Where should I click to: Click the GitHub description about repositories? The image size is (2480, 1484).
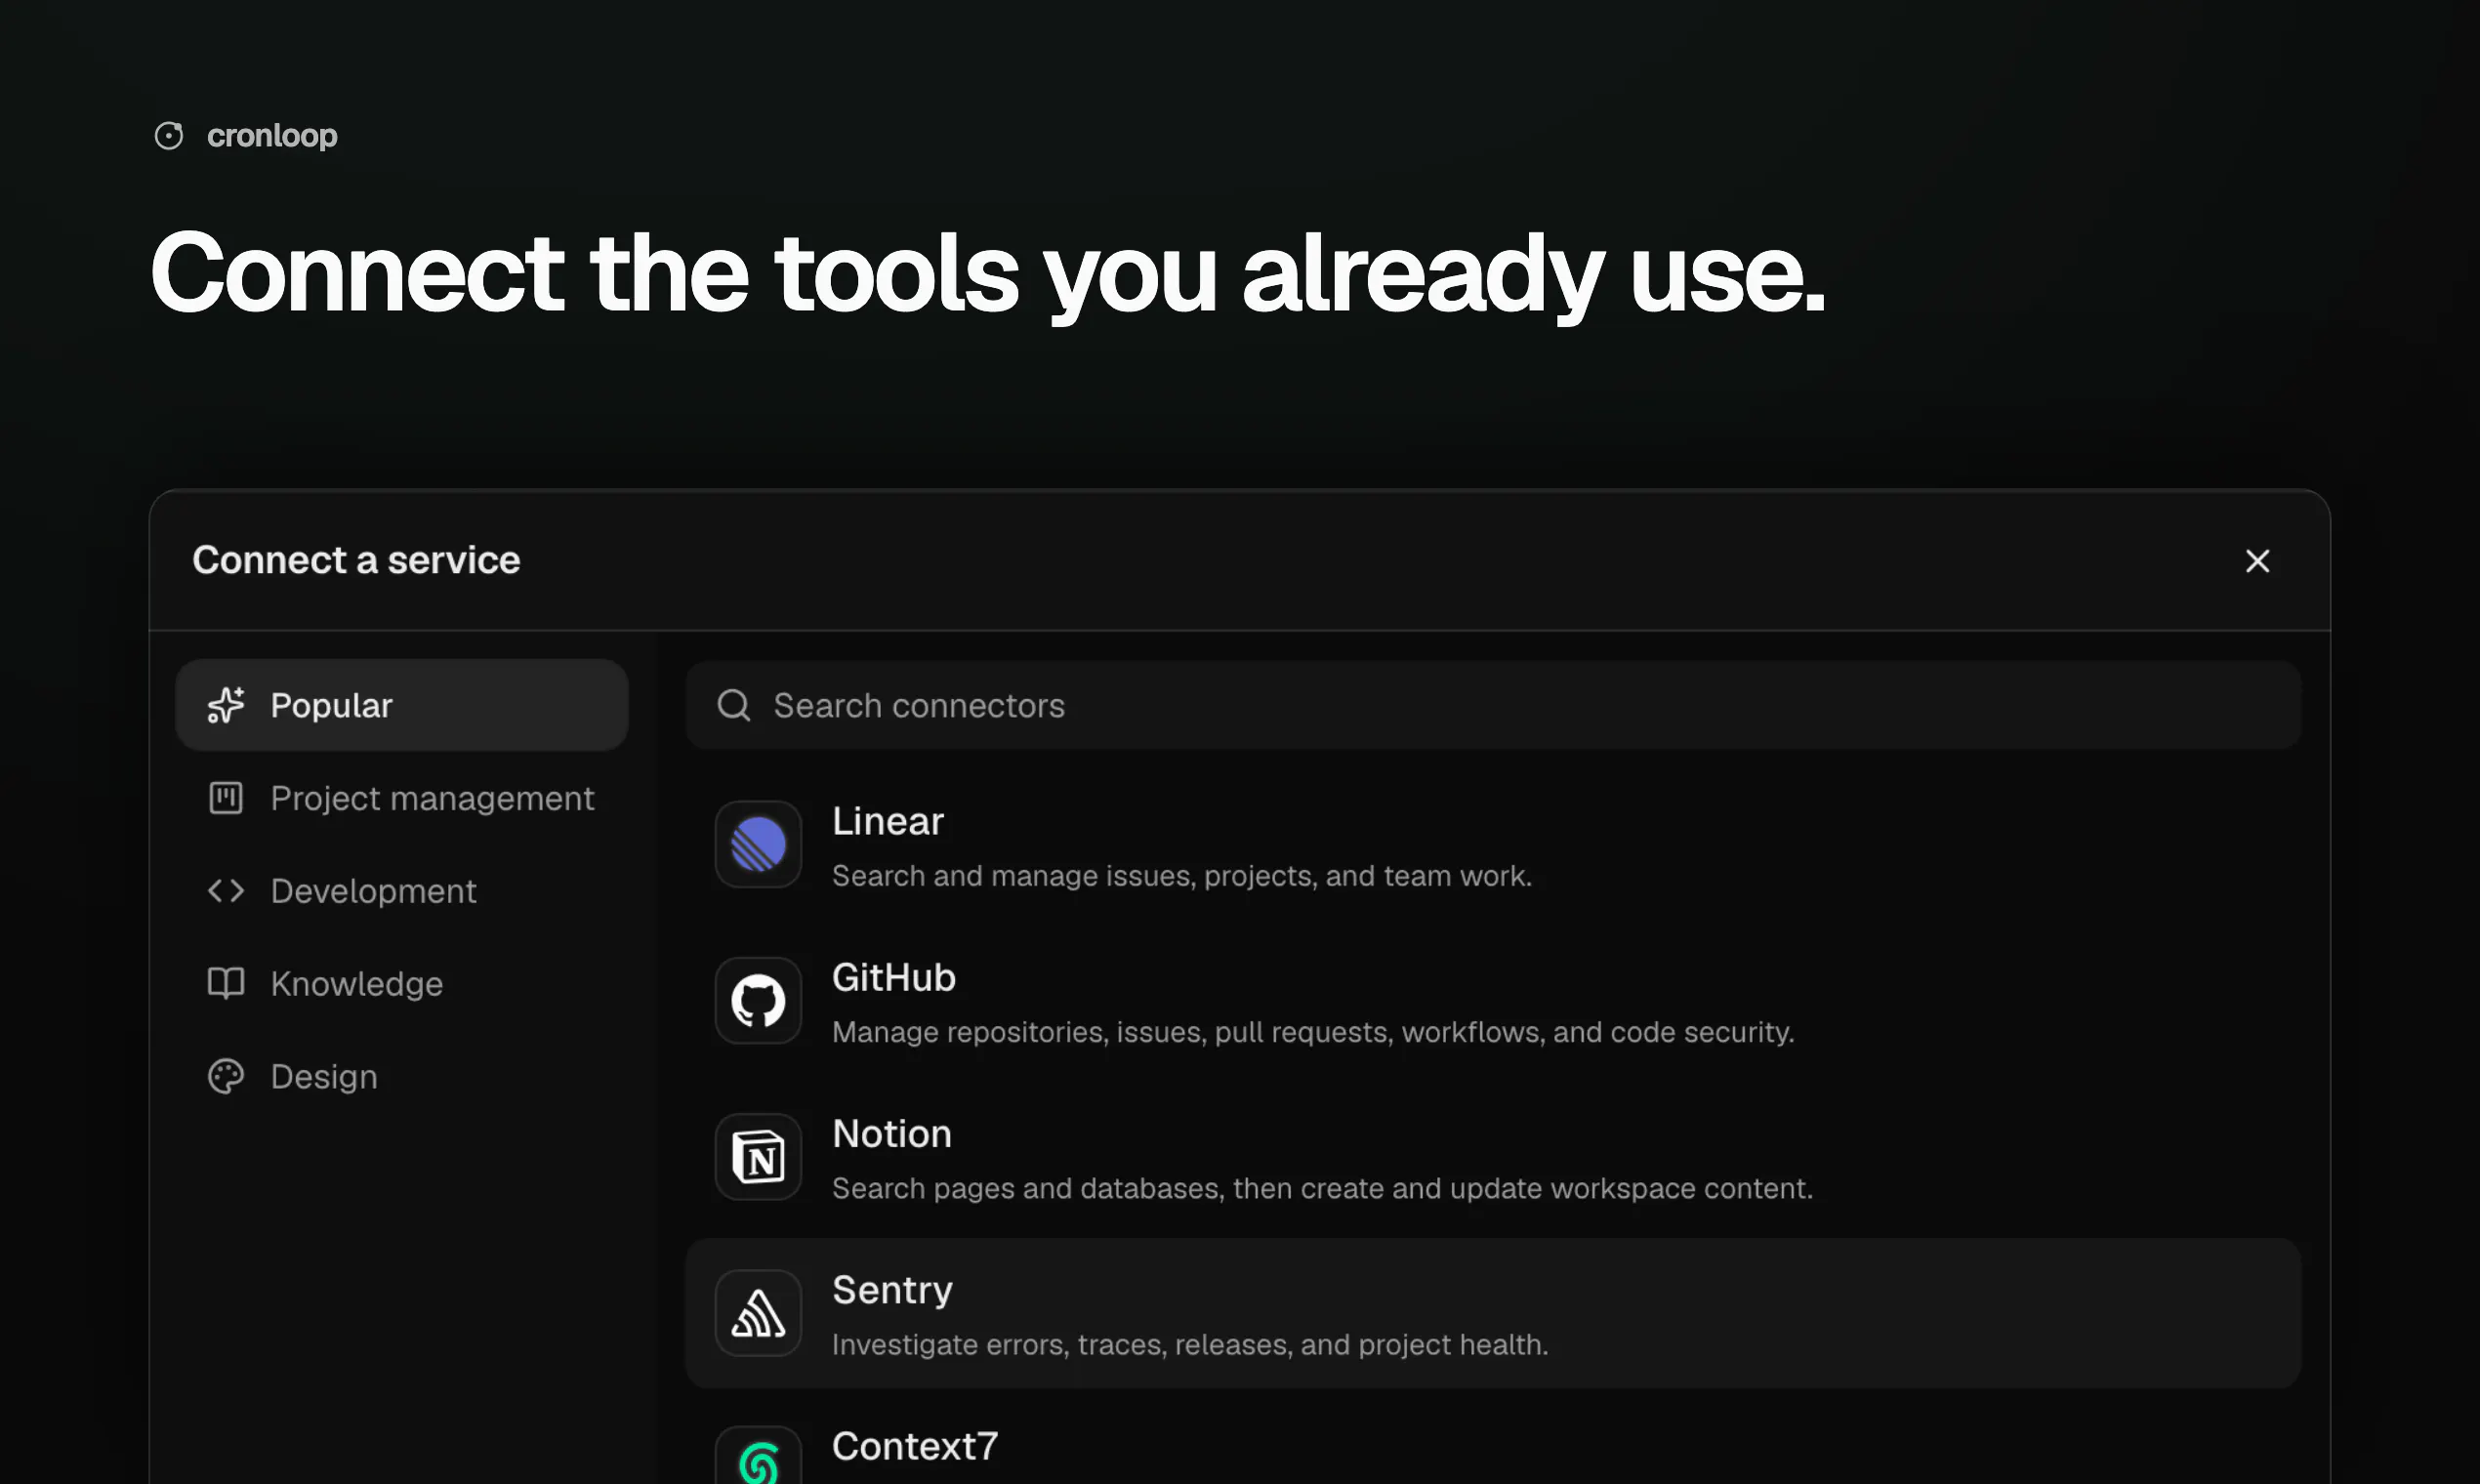[x=1313, y=1032]
